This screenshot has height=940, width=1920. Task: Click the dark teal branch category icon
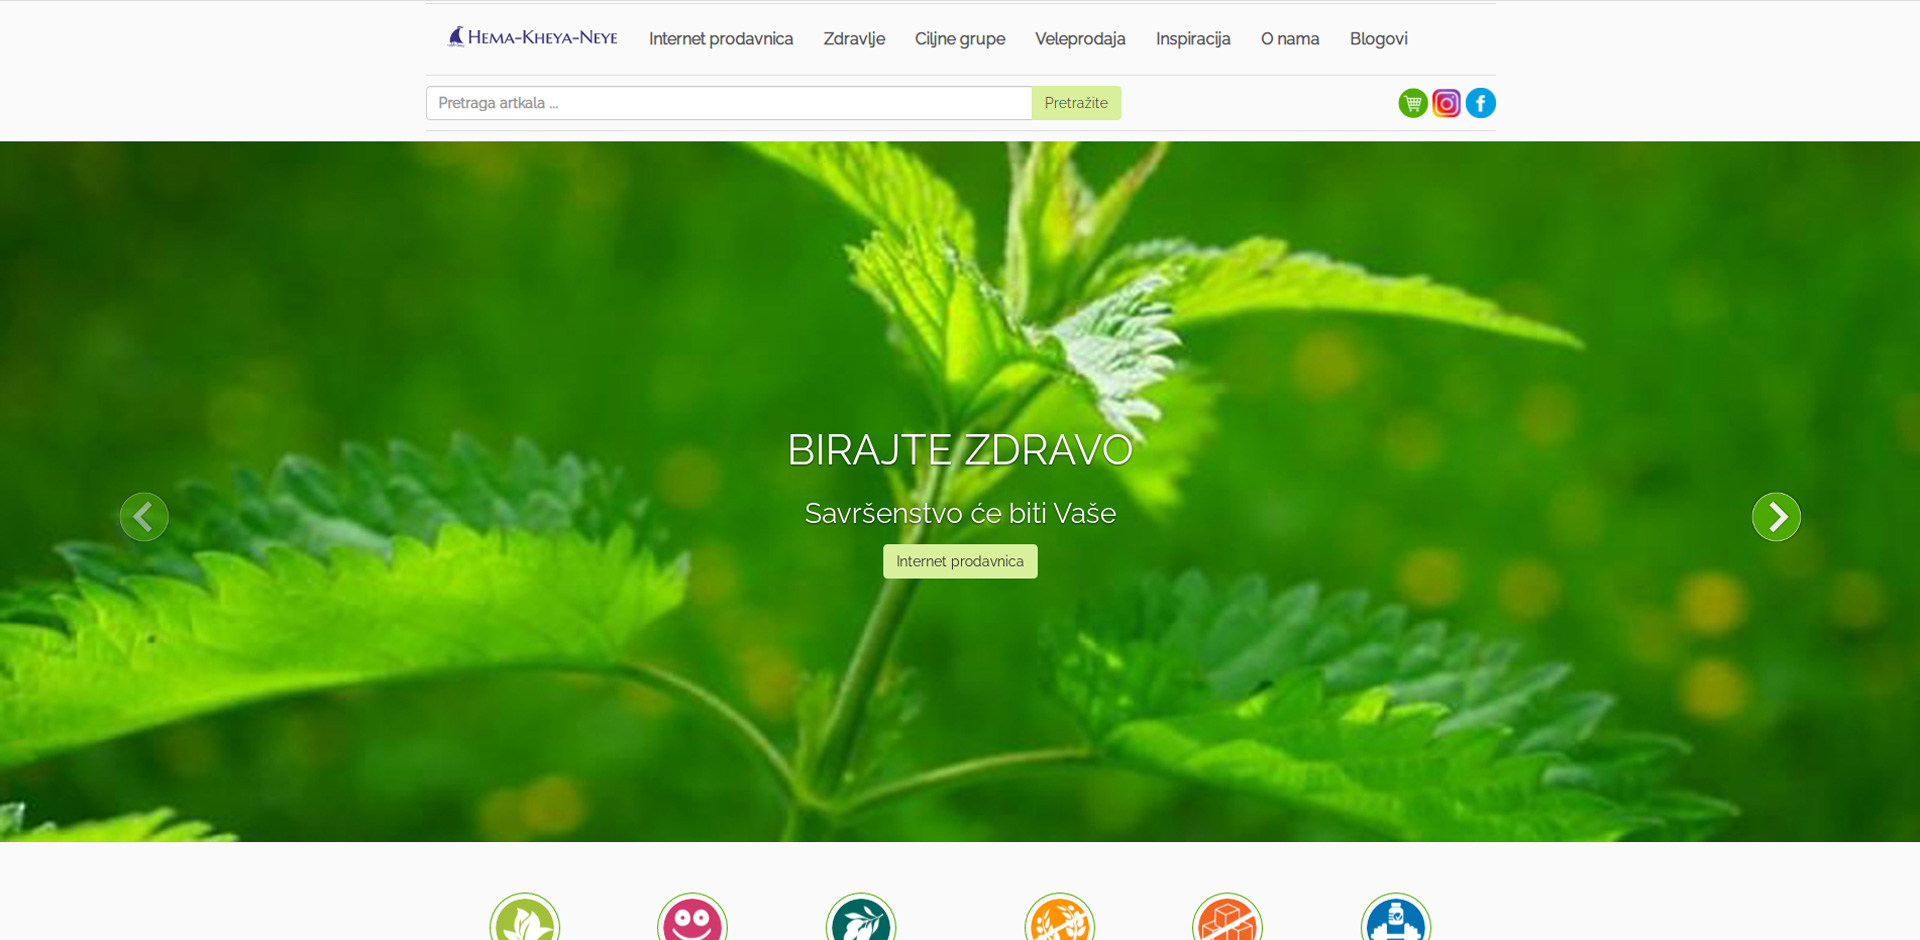pyautogui.click(x=861, y=917)
